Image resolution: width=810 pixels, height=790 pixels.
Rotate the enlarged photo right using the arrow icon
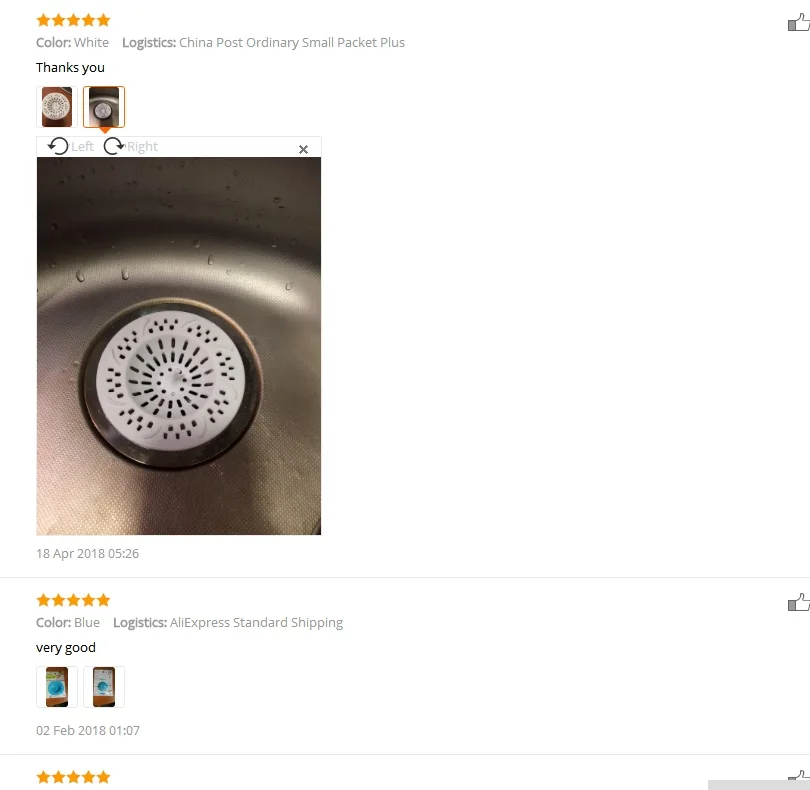click(x=114, y=146)
